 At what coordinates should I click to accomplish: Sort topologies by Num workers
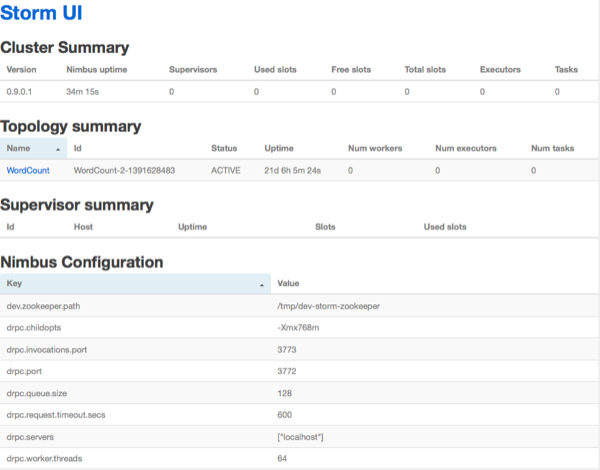click(374, 148)
